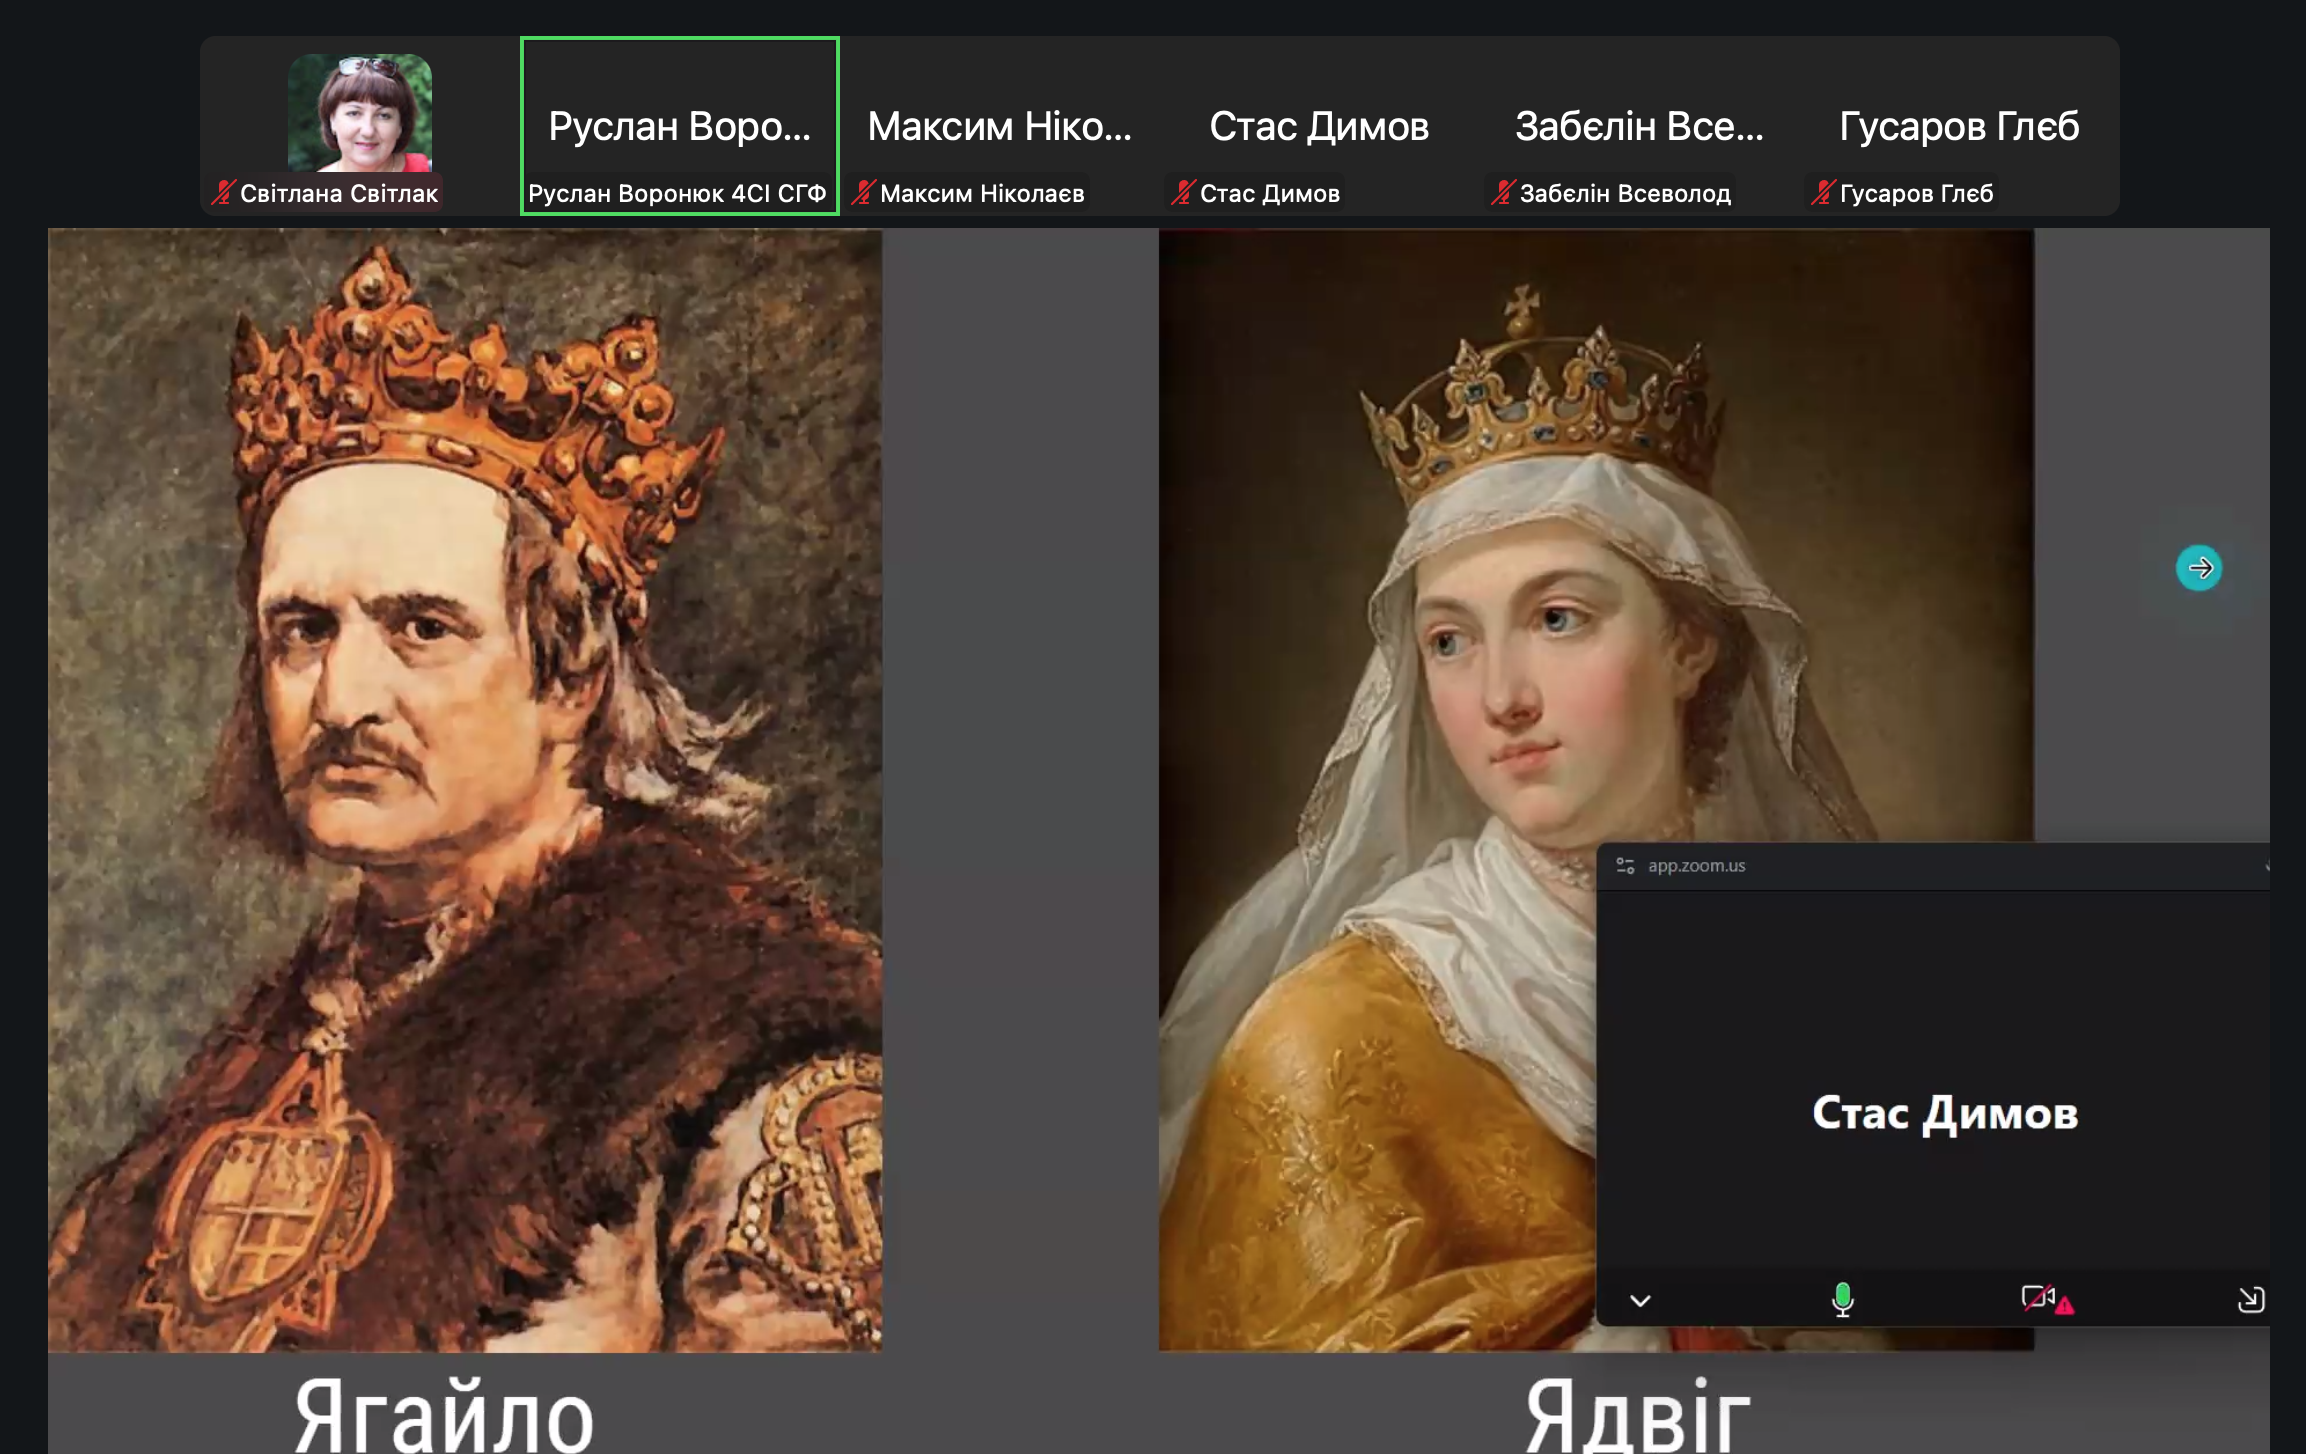
Task: Click the back-to-tab icon in mini window
Action: (x=2250, y=1299)
